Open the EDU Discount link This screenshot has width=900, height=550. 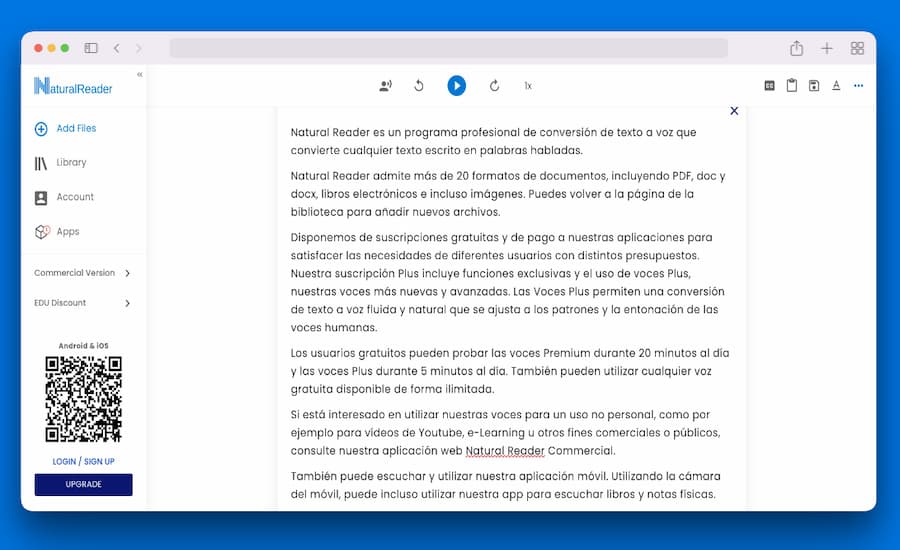point(60,303)
